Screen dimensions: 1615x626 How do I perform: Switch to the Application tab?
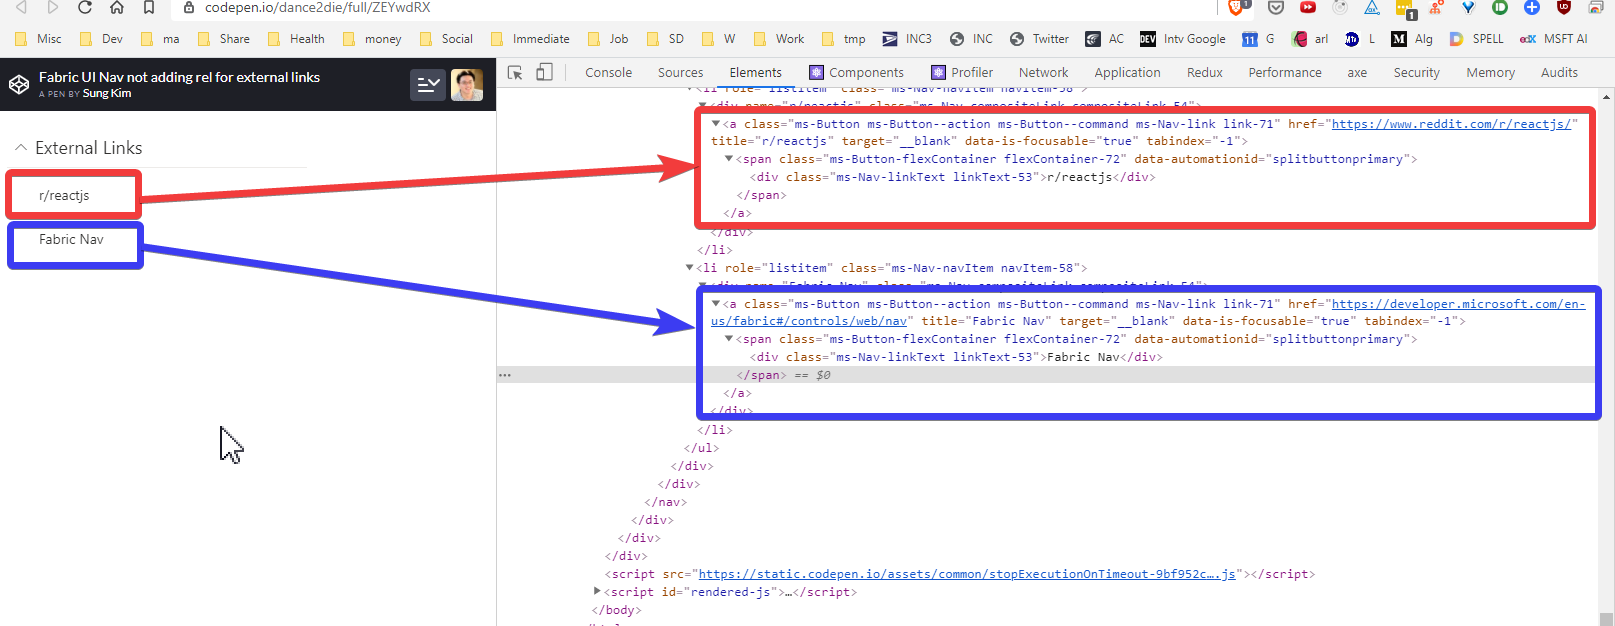[x=1127, y=72]
